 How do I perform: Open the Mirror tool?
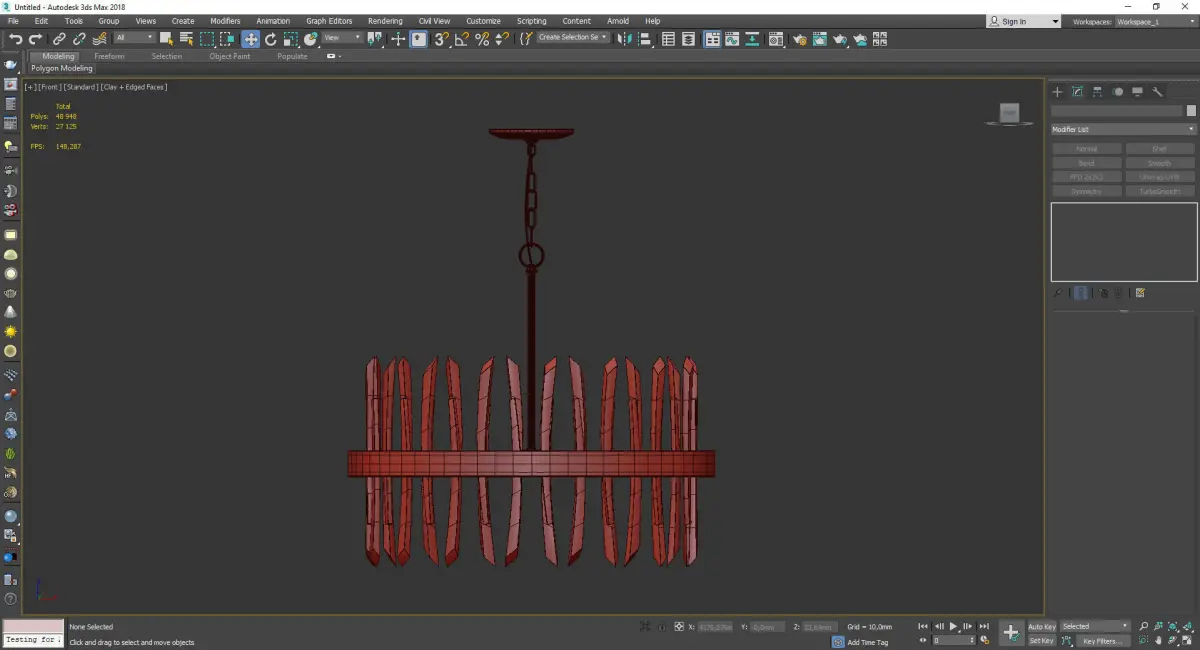[x=624, y=39]
